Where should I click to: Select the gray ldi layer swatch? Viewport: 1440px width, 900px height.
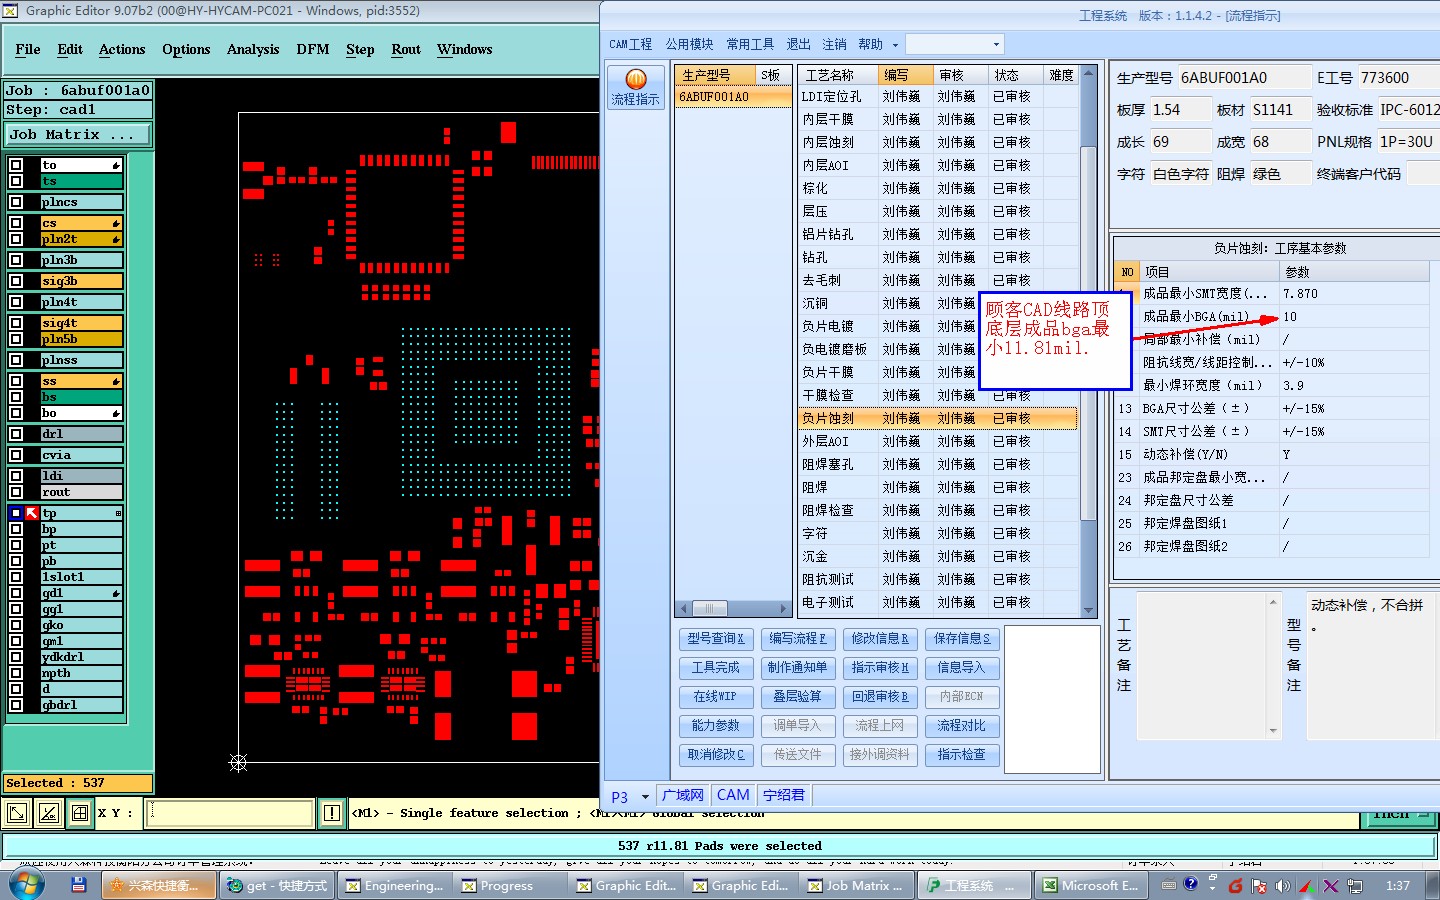(82, 476)
